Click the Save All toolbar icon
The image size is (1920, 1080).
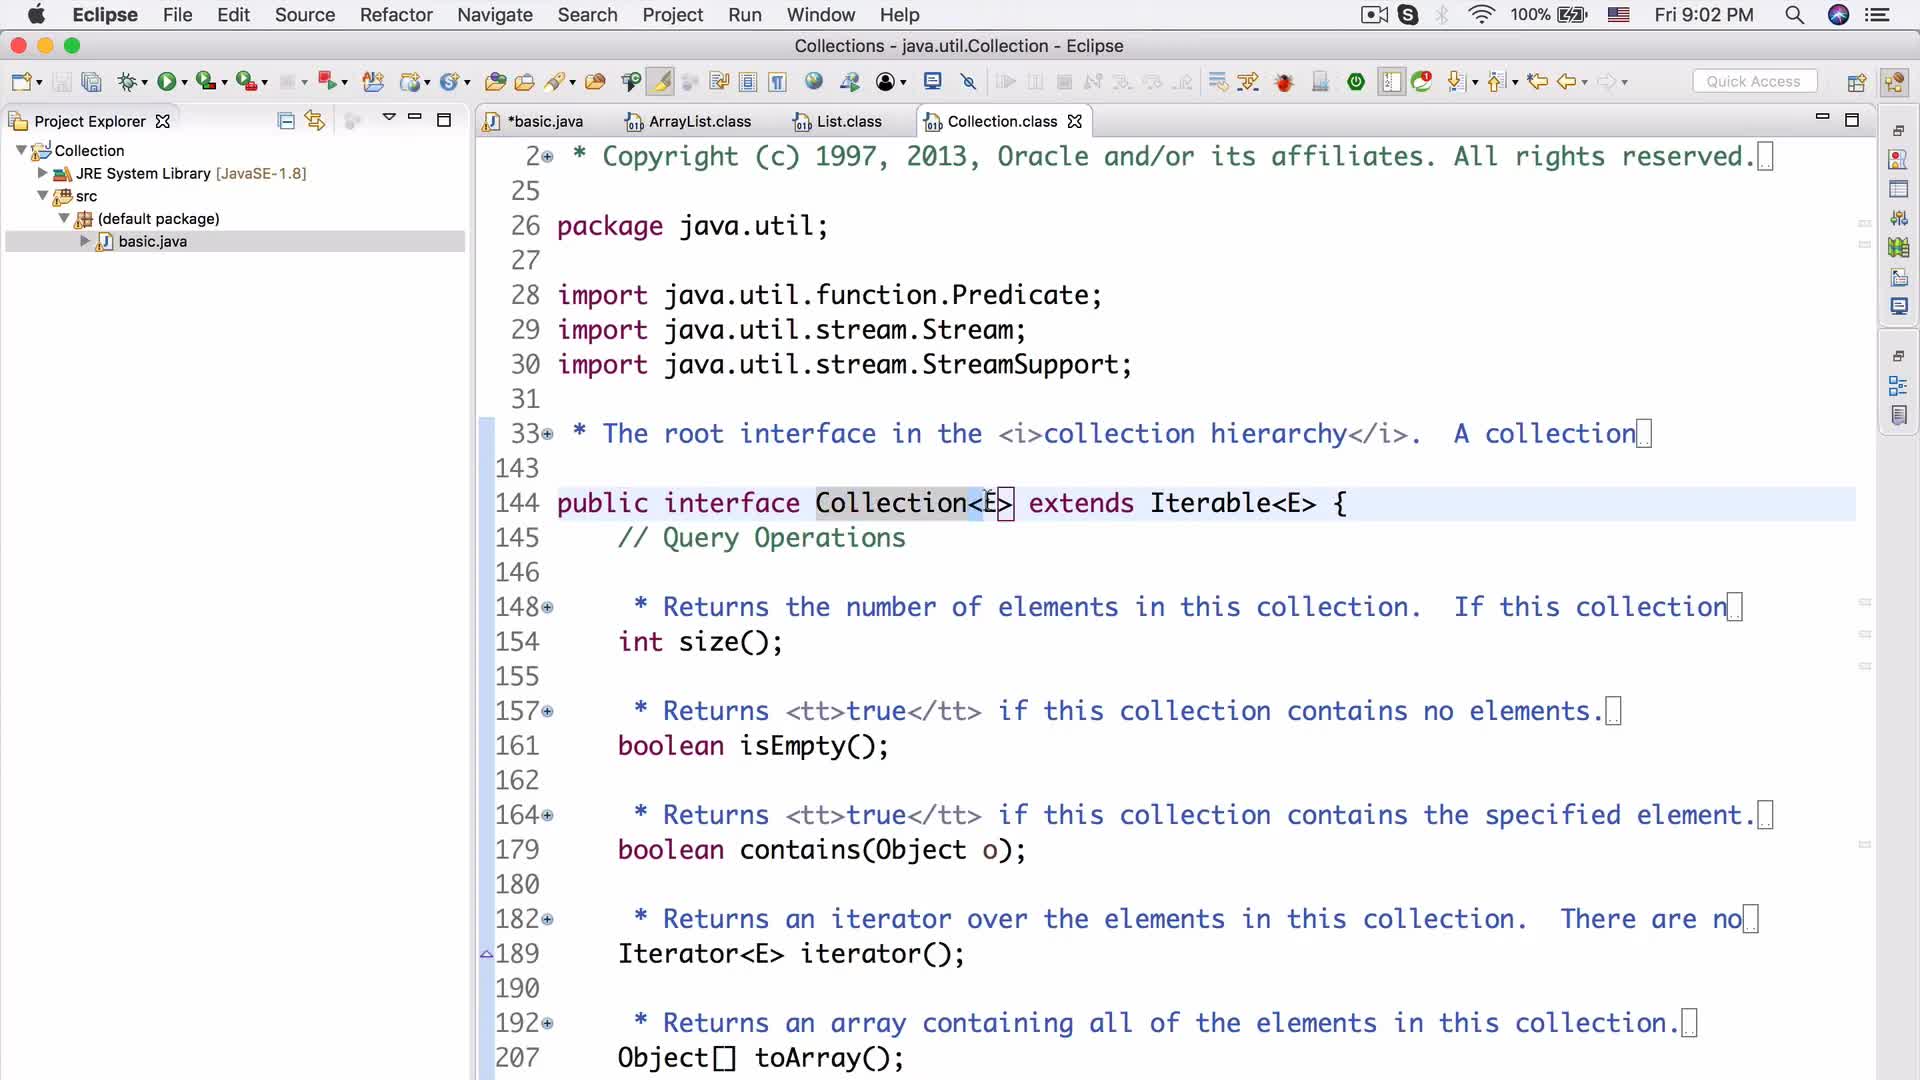pyautogui.click(x=91, y=82)
